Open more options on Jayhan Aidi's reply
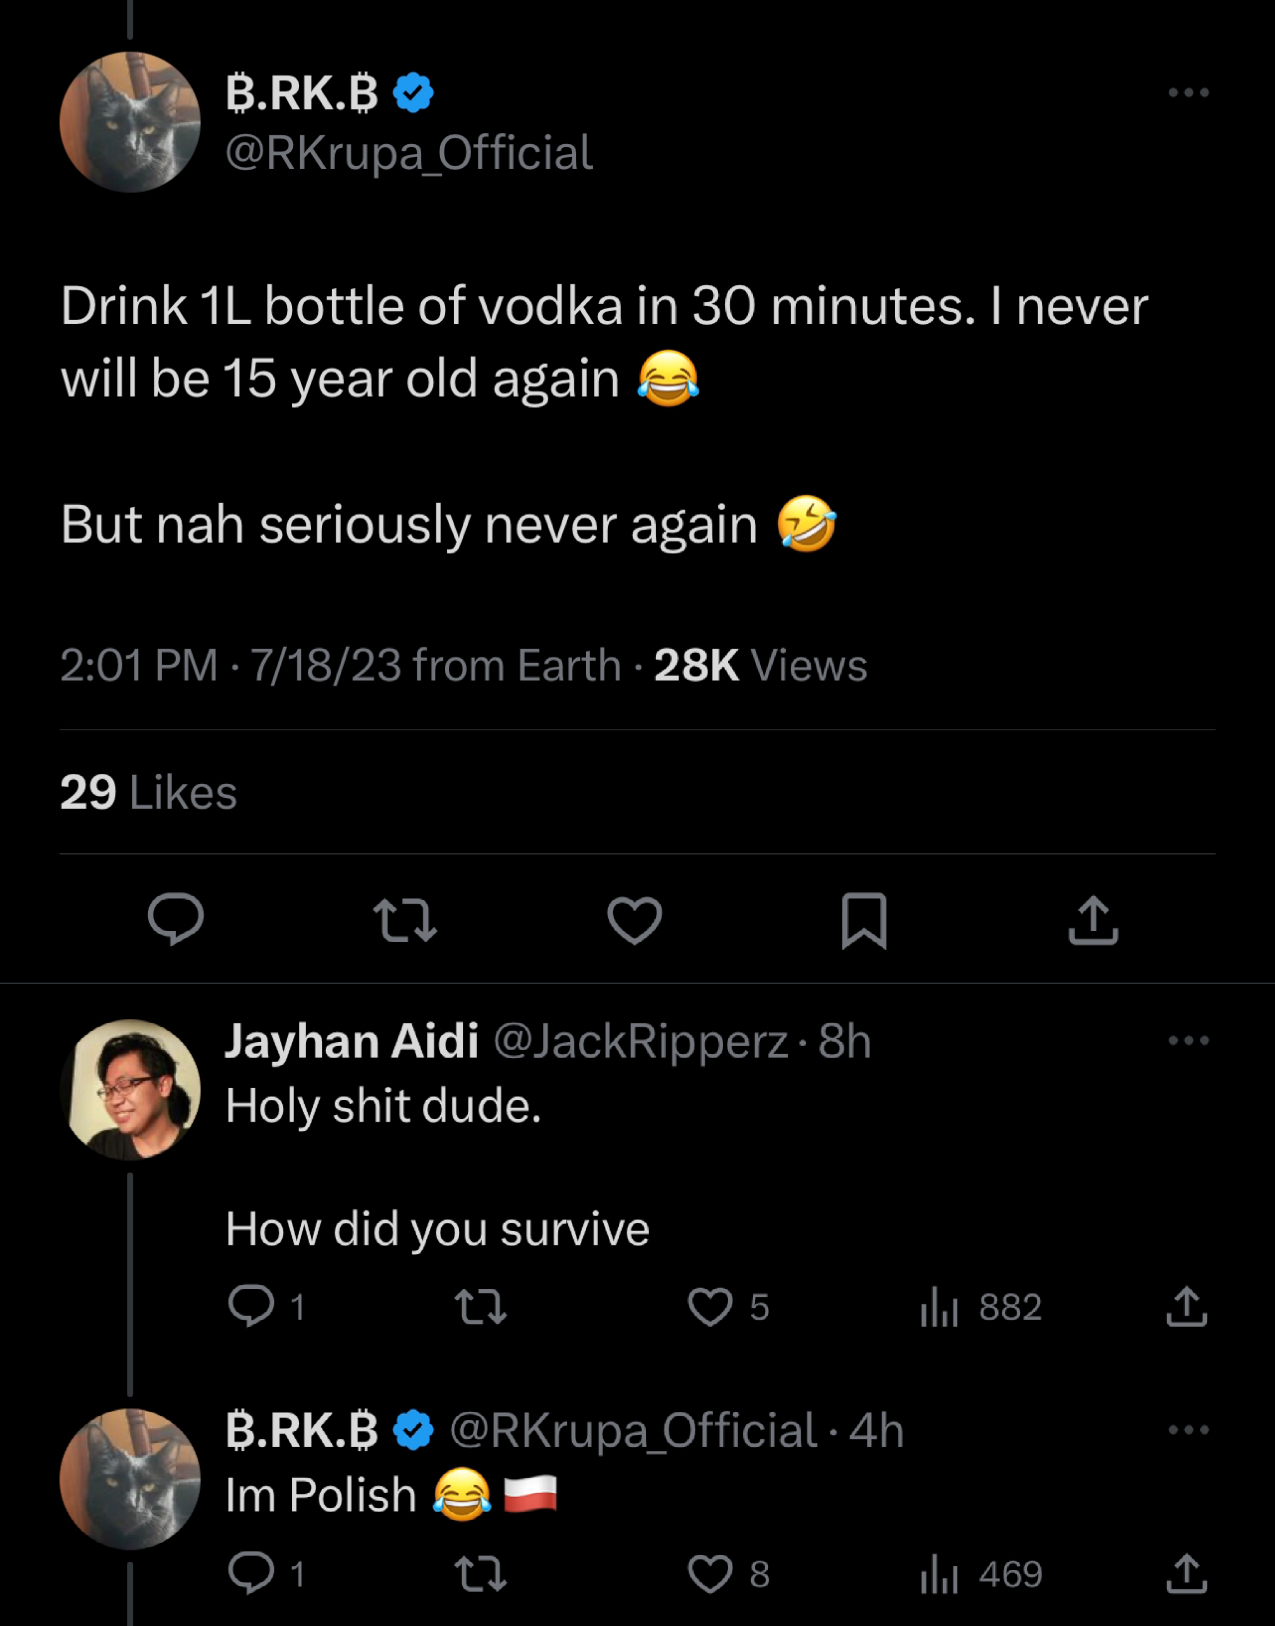This screenshot has width=1275, height=1626. [1188, 1041]
